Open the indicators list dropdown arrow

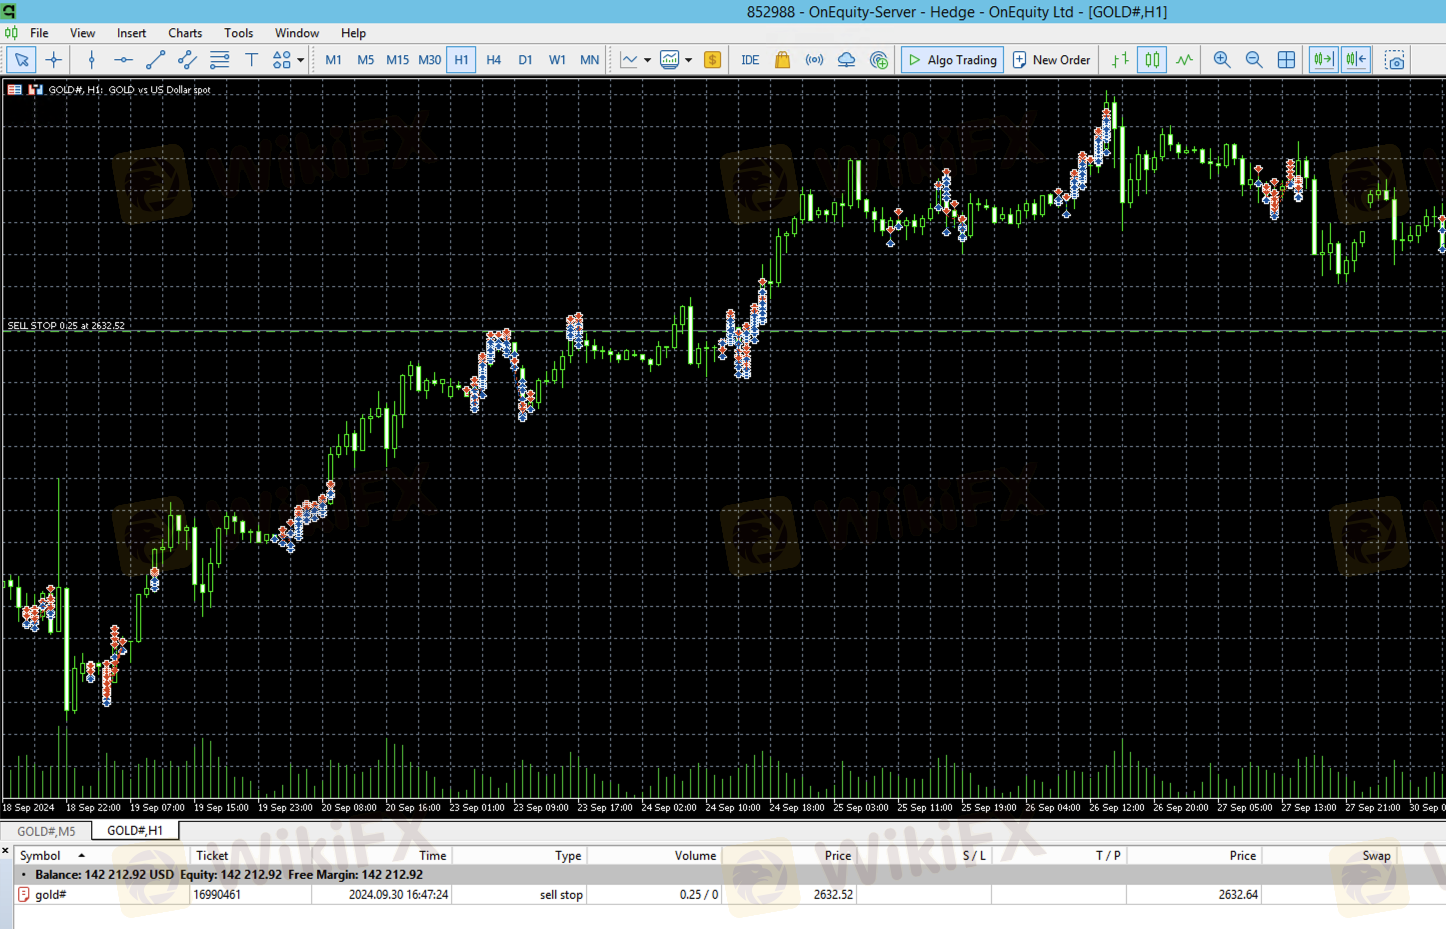[648, 60]
